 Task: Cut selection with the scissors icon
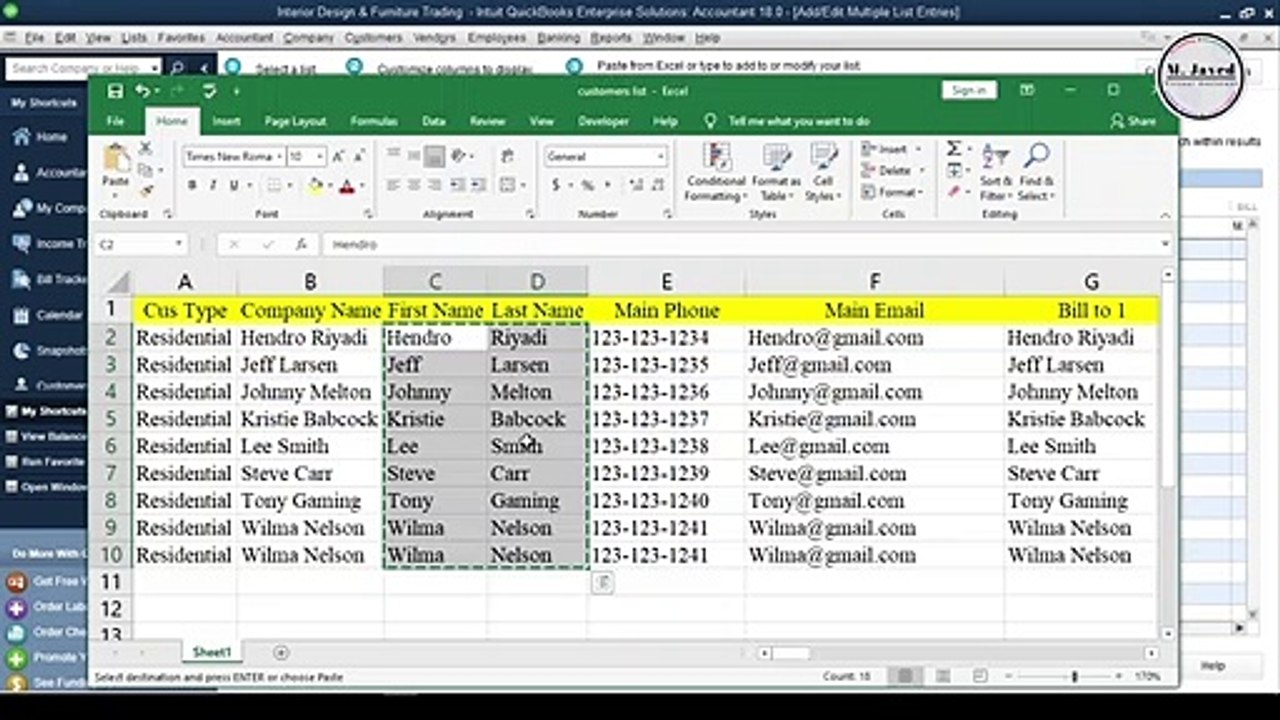(x=146, y=148)
